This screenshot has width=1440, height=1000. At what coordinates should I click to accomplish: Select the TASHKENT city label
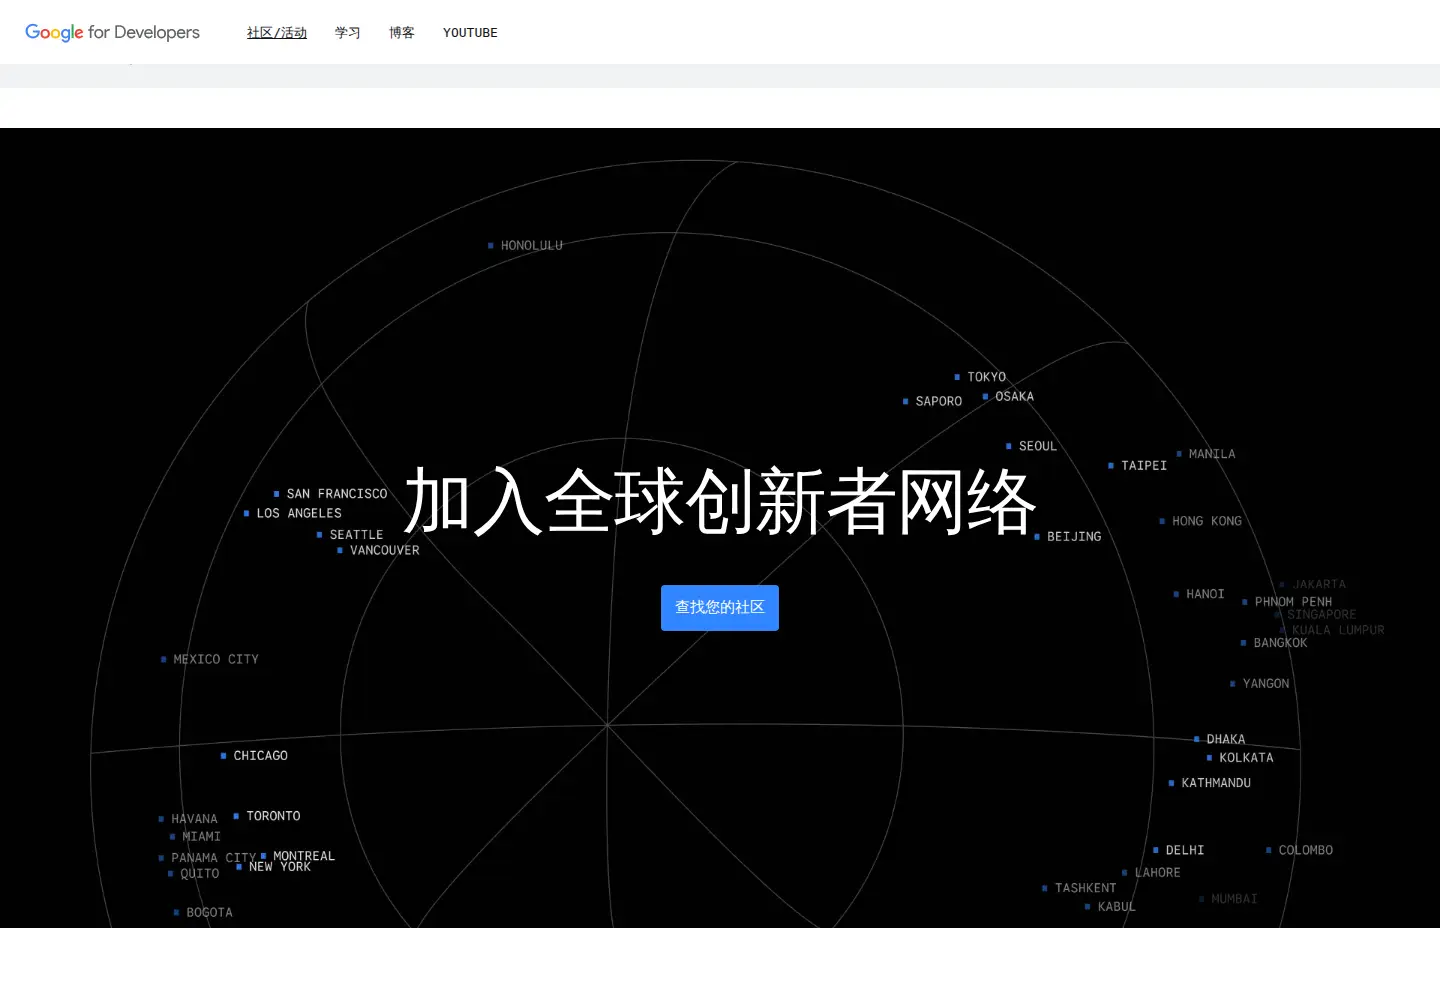click(1086, 888)
